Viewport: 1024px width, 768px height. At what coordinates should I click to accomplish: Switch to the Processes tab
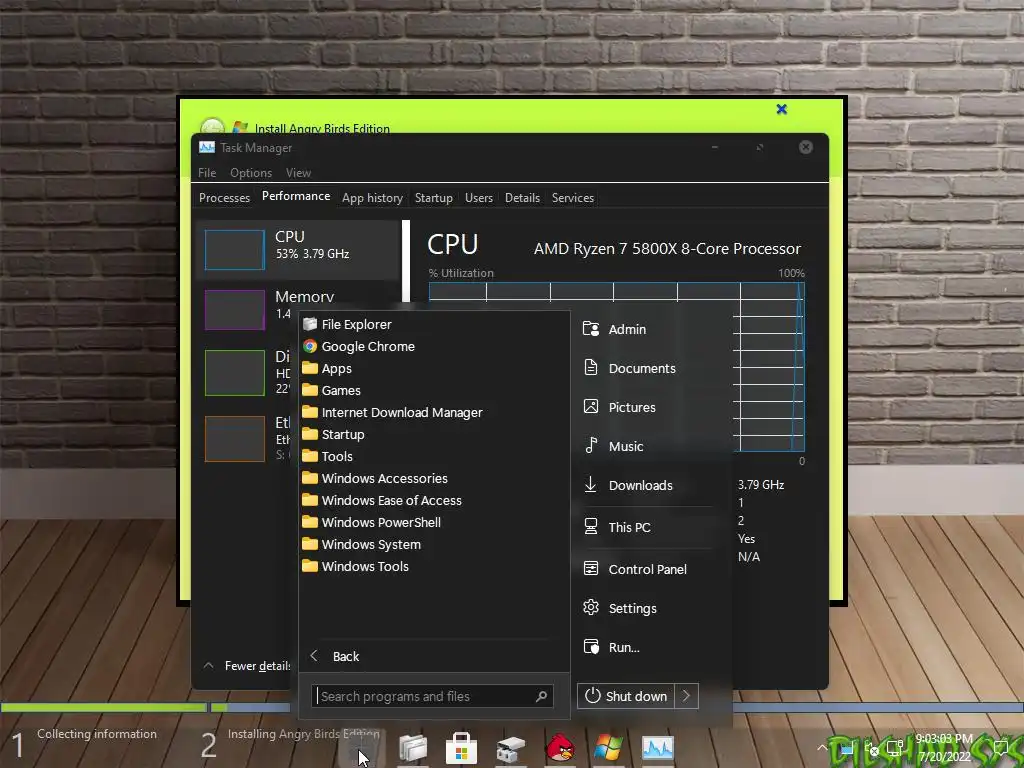224,198
